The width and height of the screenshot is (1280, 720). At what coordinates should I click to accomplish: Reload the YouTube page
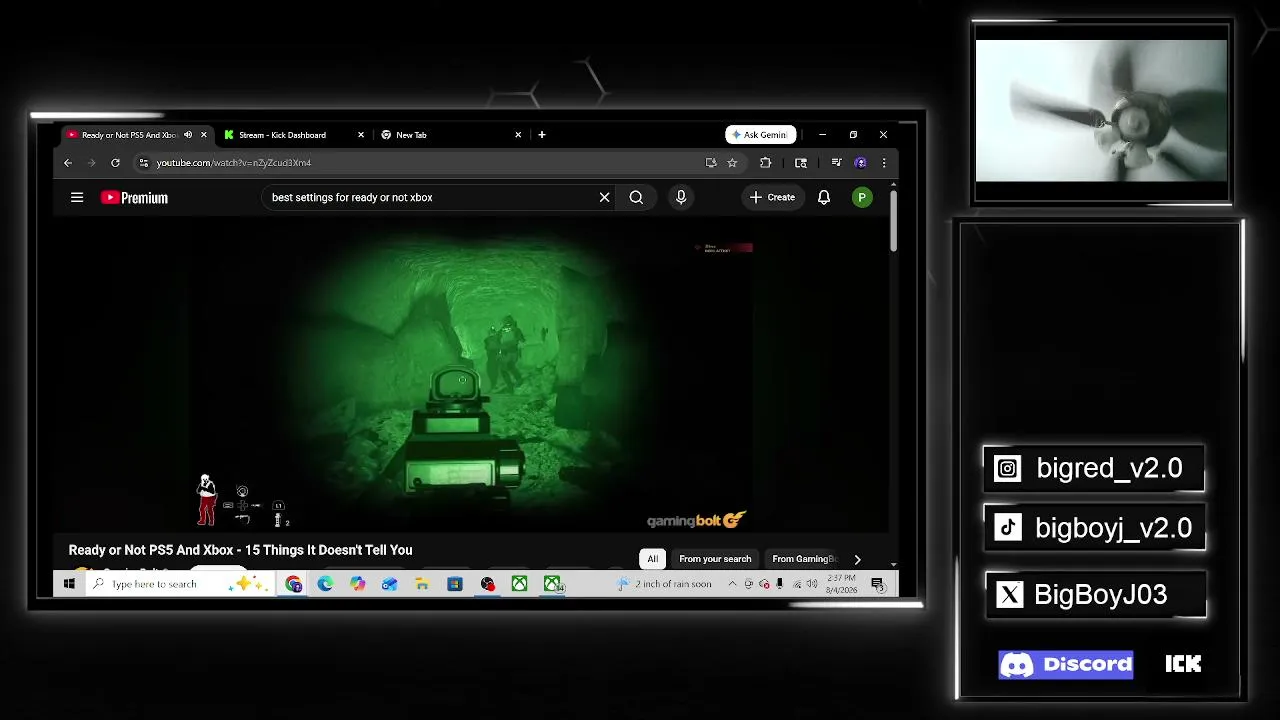115,163
